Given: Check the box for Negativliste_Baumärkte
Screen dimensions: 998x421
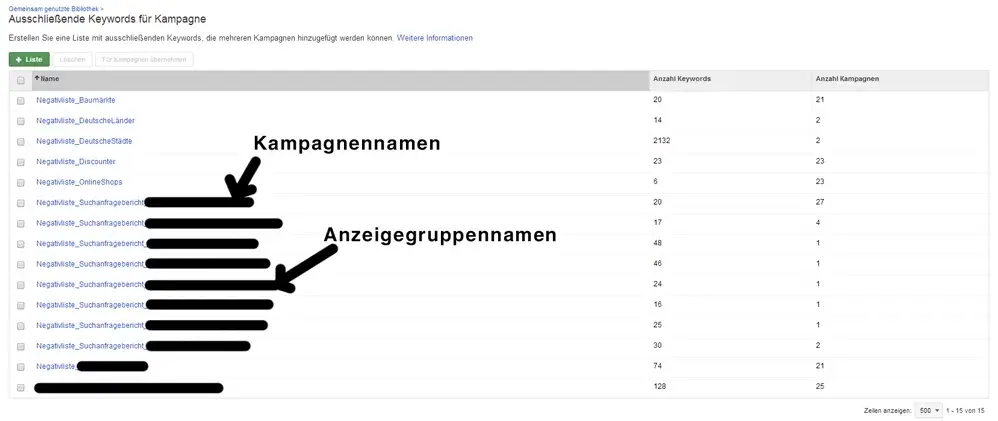Looking at the screenshot, I should 21,101.
